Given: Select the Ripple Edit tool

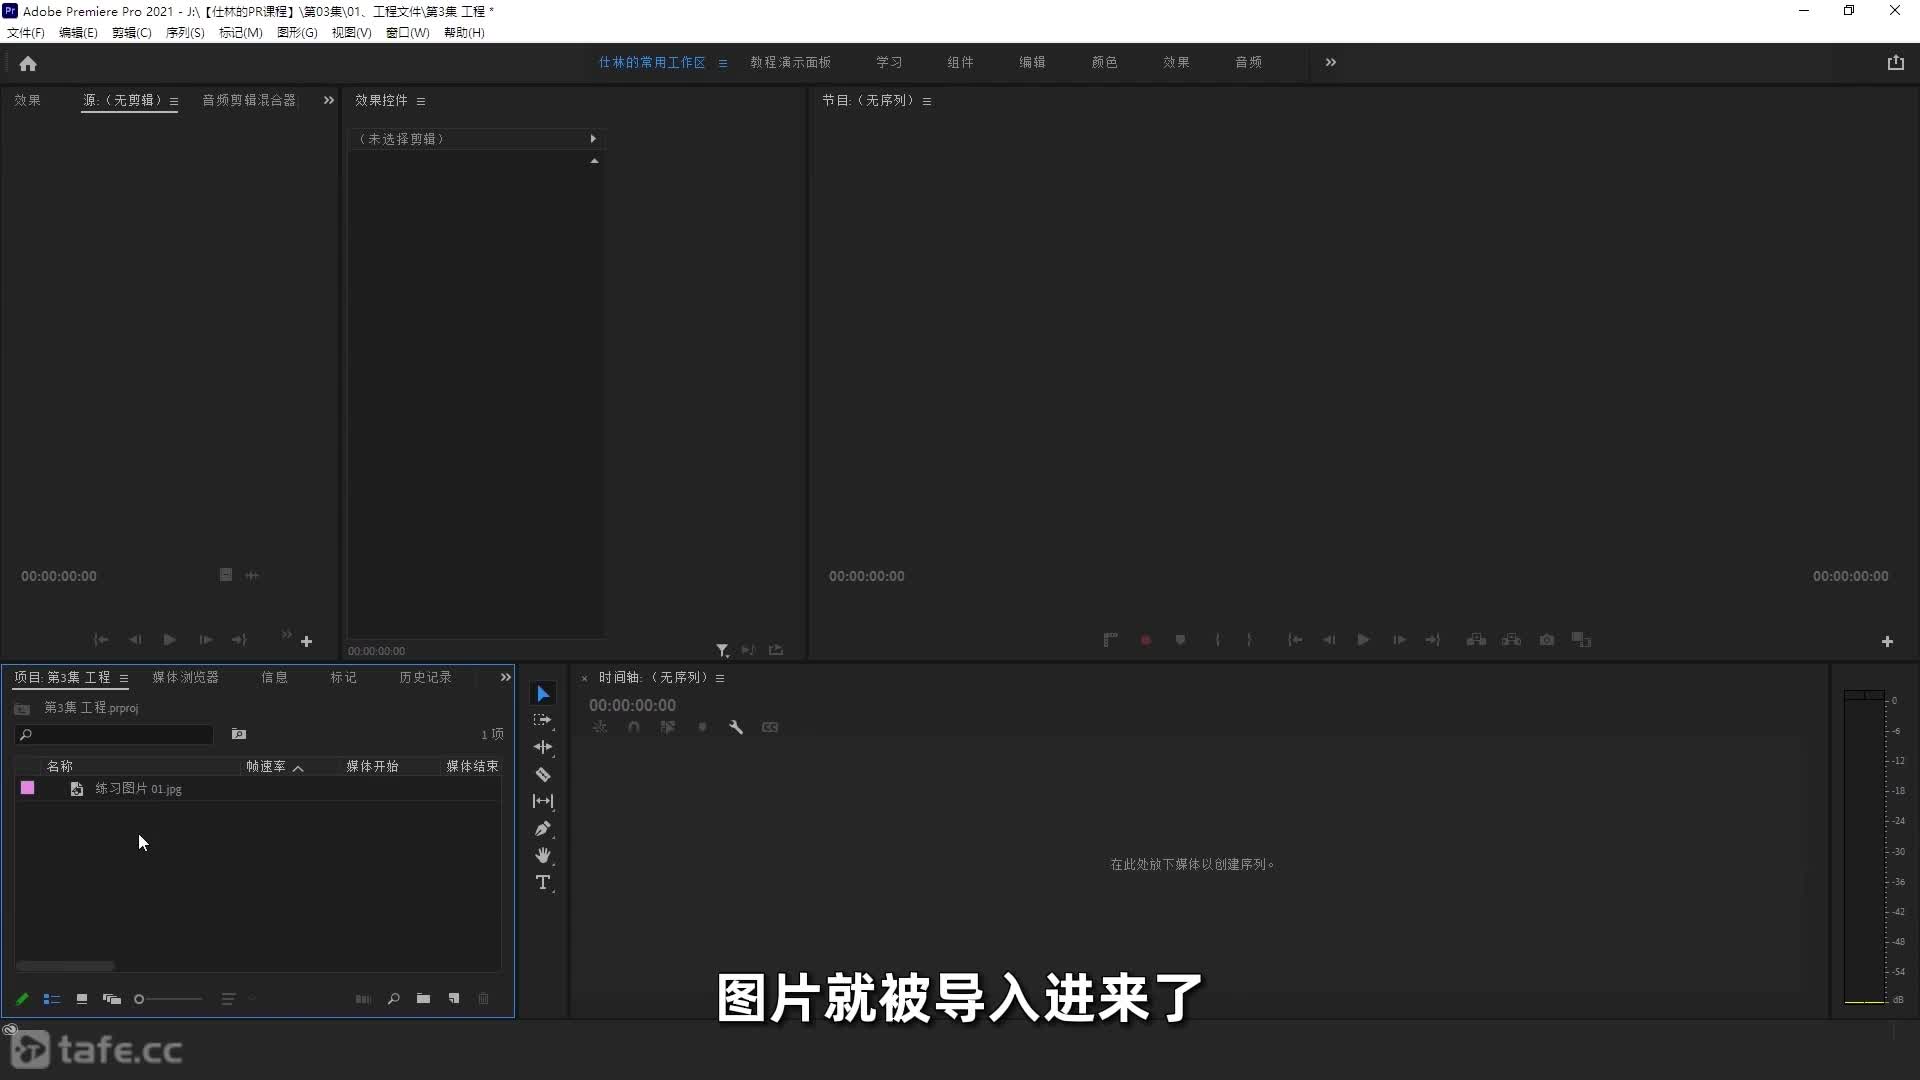Looking at the screenshot, I should pyautogui.click(x=543, y=747).
